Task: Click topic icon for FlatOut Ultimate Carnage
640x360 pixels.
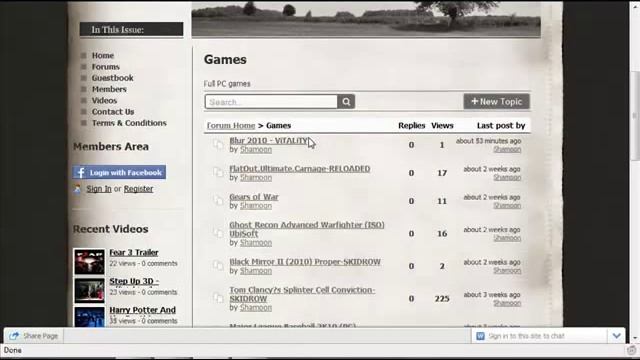Action: [218, 173]
